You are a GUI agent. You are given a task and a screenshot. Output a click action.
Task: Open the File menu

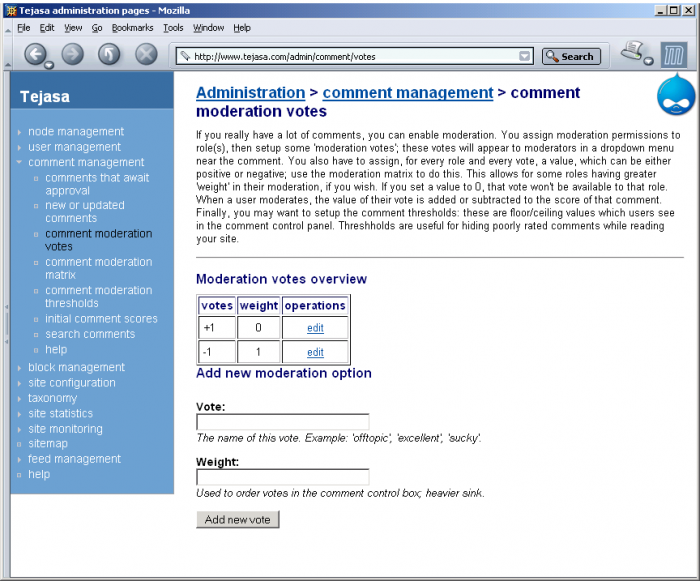tap(24, 28)
